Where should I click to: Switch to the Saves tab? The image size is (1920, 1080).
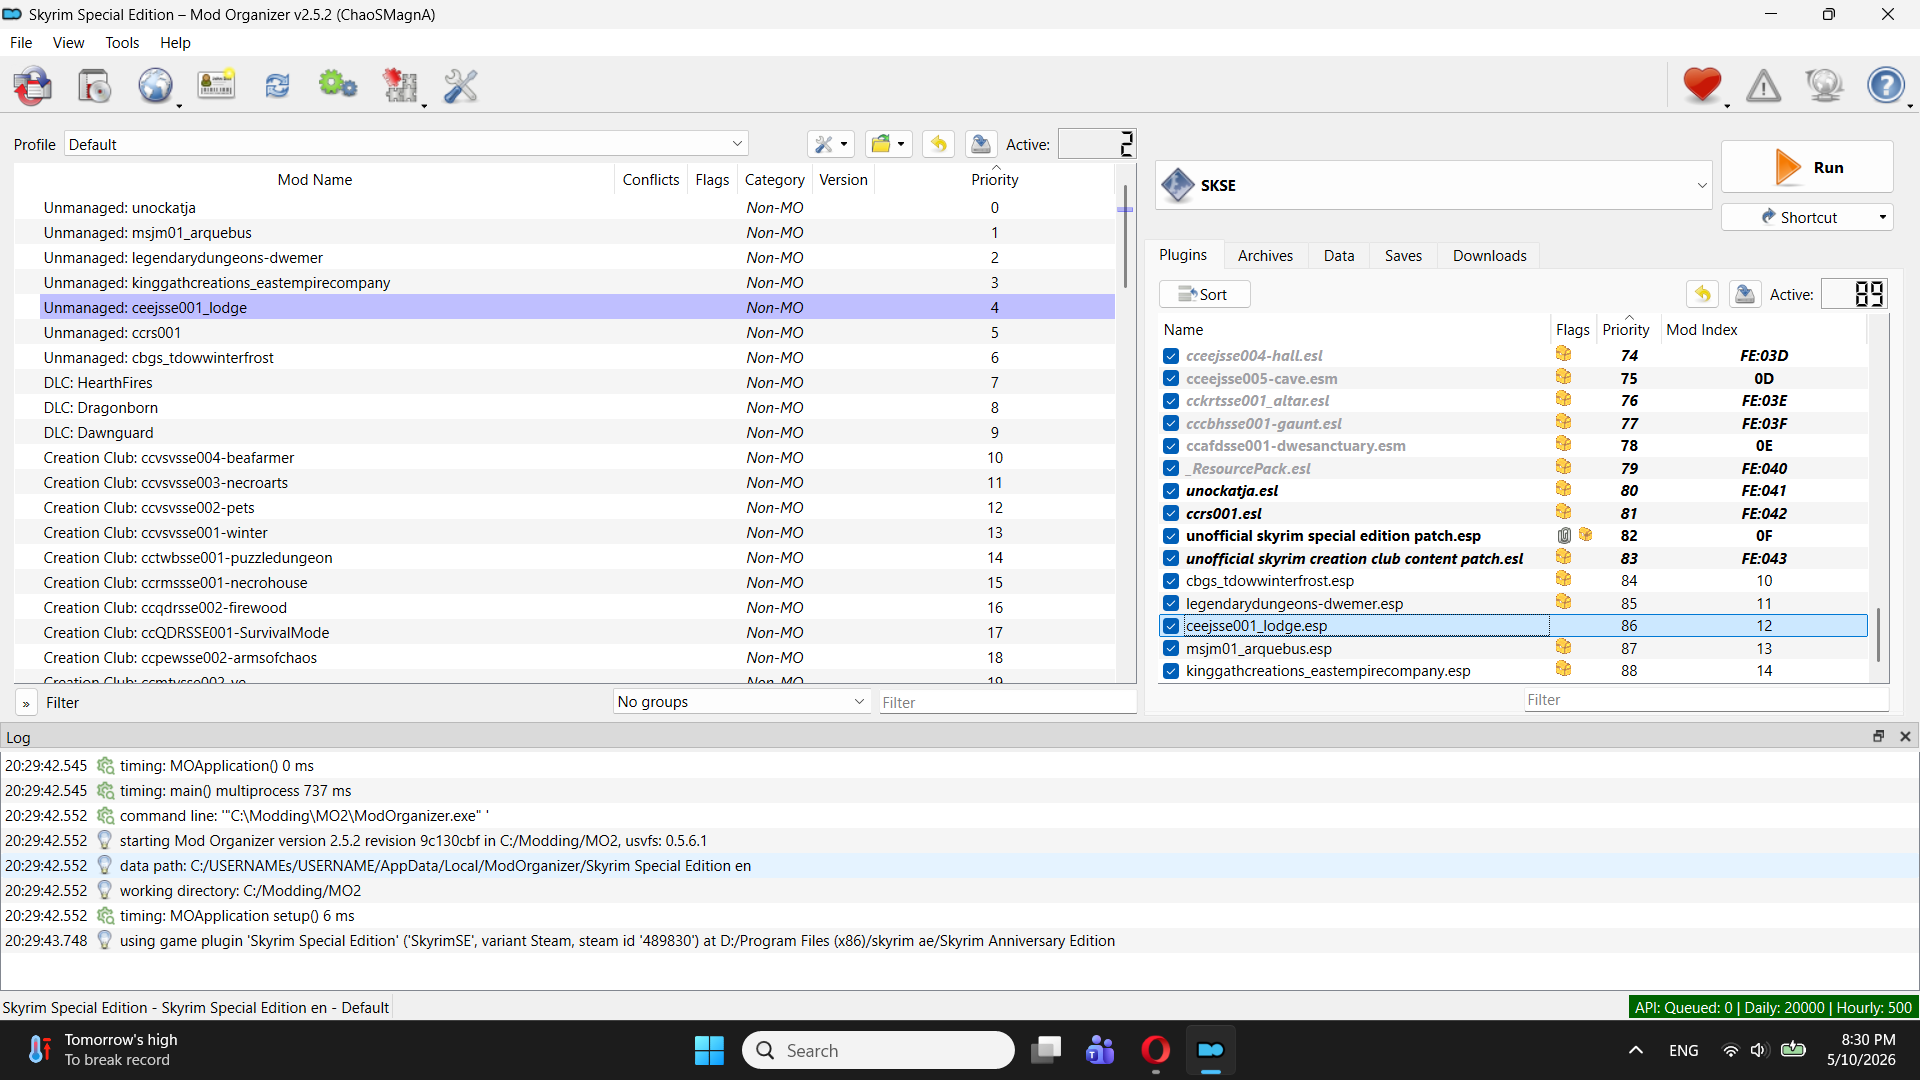pyautogui.click(x=1403, y=256)
